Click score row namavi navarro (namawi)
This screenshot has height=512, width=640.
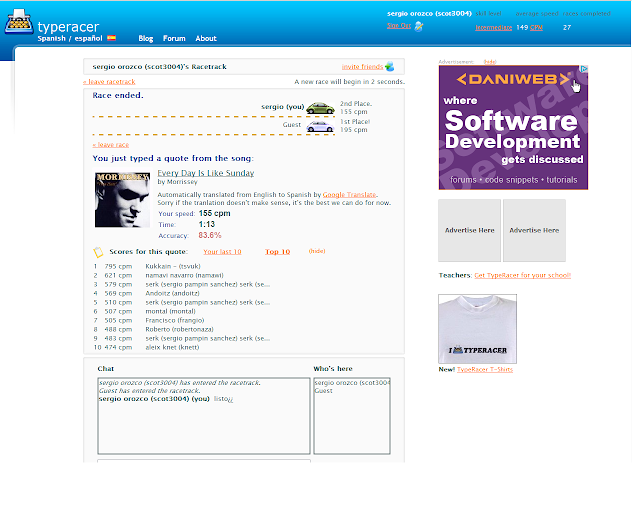point(158,275)
